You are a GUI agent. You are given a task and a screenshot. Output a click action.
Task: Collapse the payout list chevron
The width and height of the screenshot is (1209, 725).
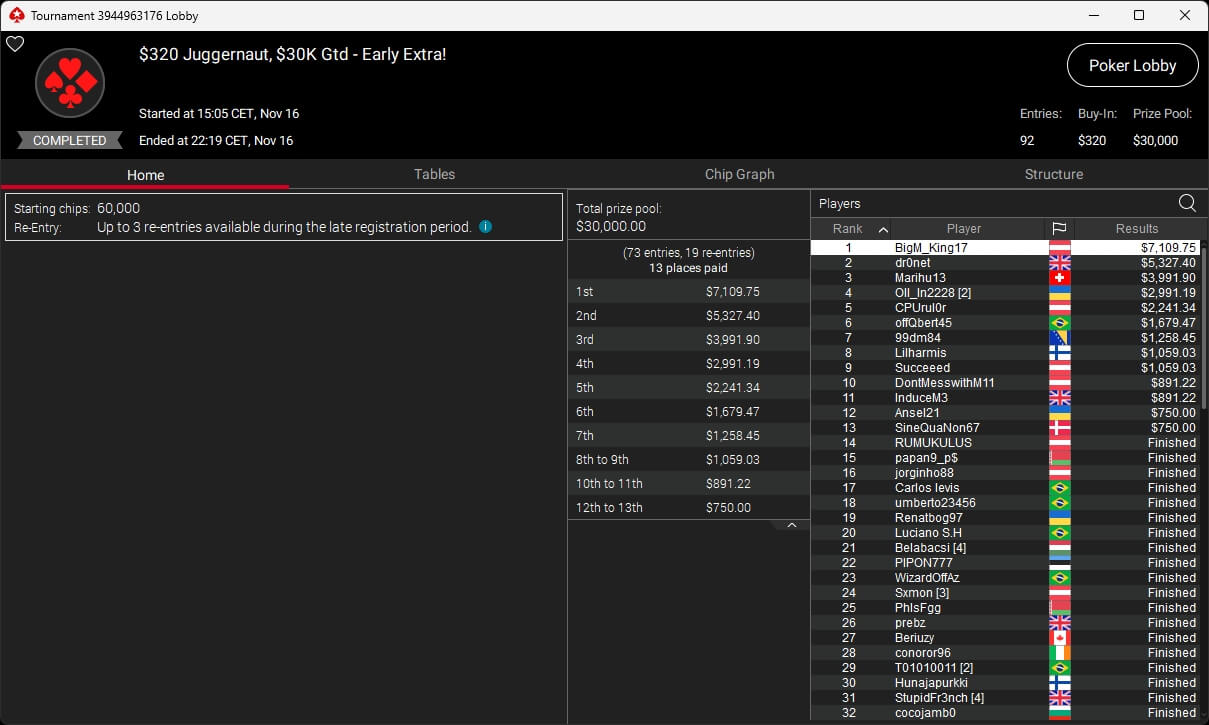point(791,525)
